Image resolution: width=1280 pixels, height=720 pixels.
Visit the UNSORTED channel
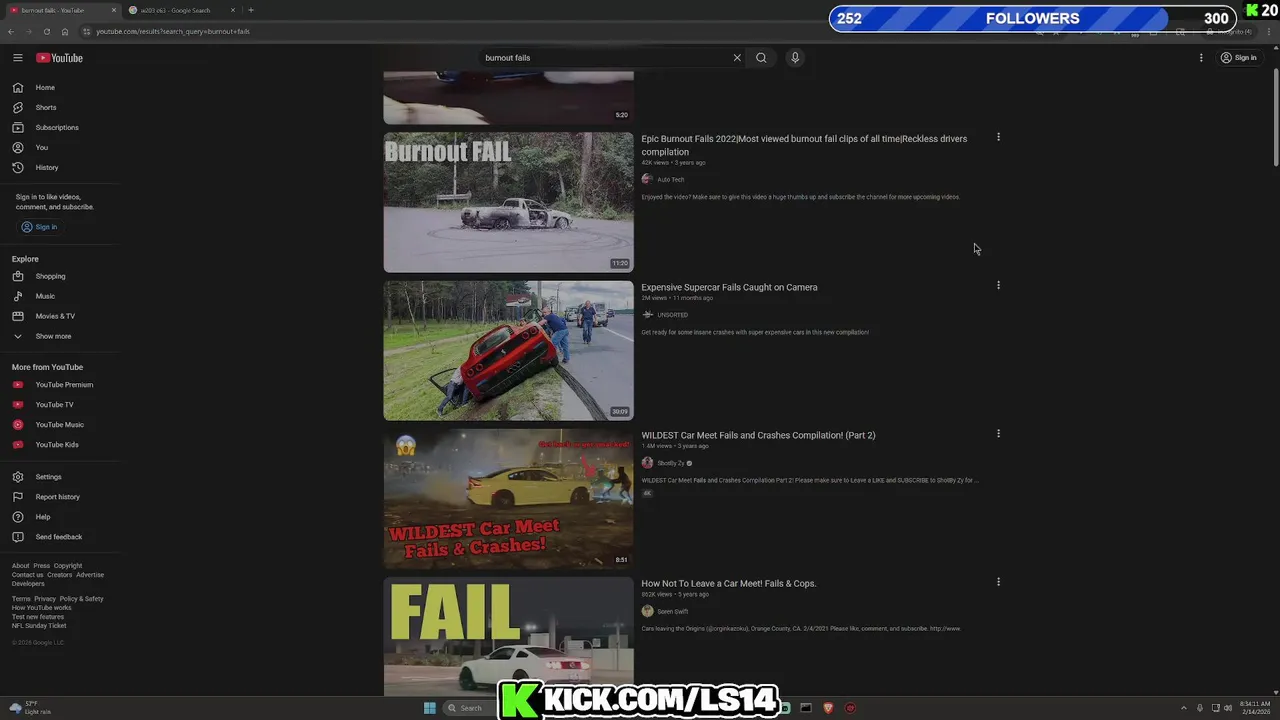672,315
